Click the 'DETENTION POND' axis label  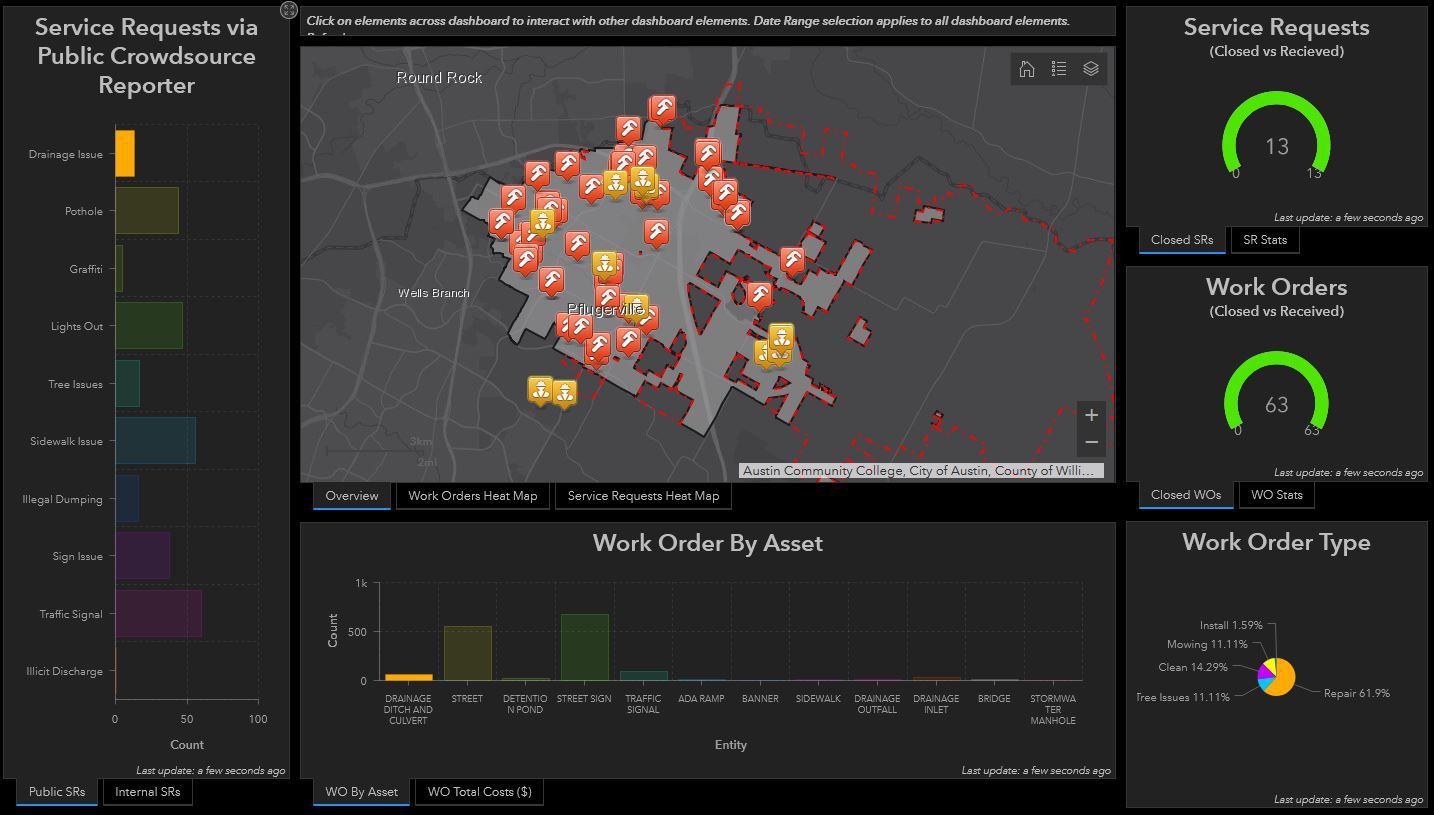click(x=525, y=704)
